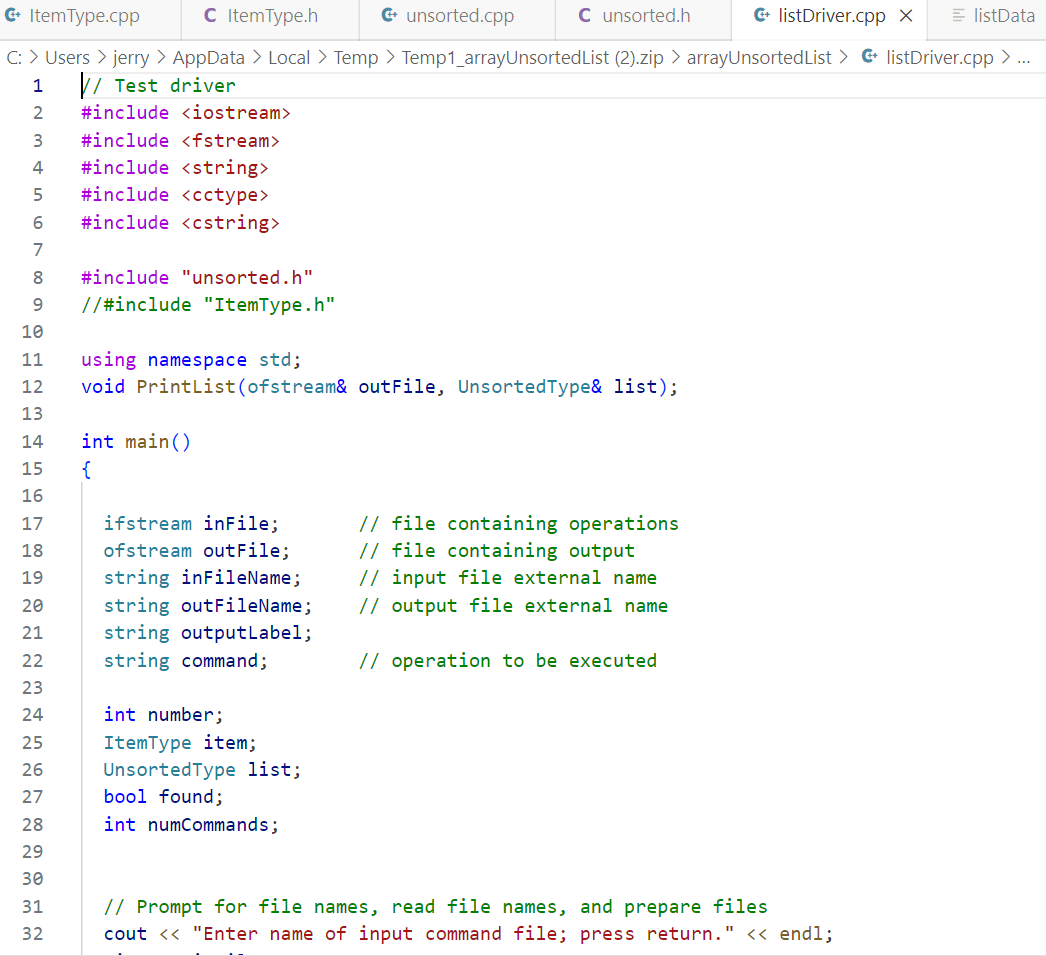Select the arrayUnsortedList breadcrumb folder

point(759,58)
